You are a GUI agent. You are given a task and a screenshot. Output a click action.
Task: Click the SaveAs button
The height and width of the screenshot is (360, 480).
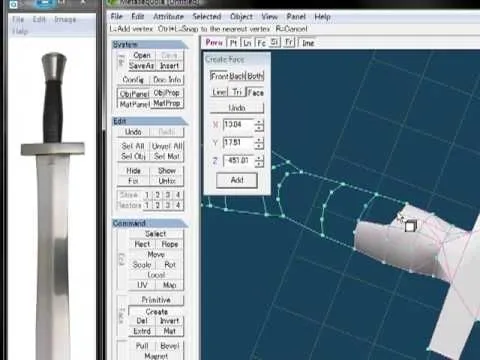pyautogui.click(x=142, y=66)
